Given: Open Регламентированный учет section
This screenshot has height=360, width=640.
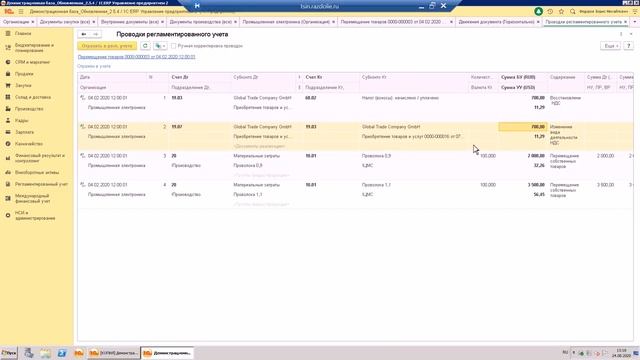Looking at the screenshot, I should [x=41, y=184].
